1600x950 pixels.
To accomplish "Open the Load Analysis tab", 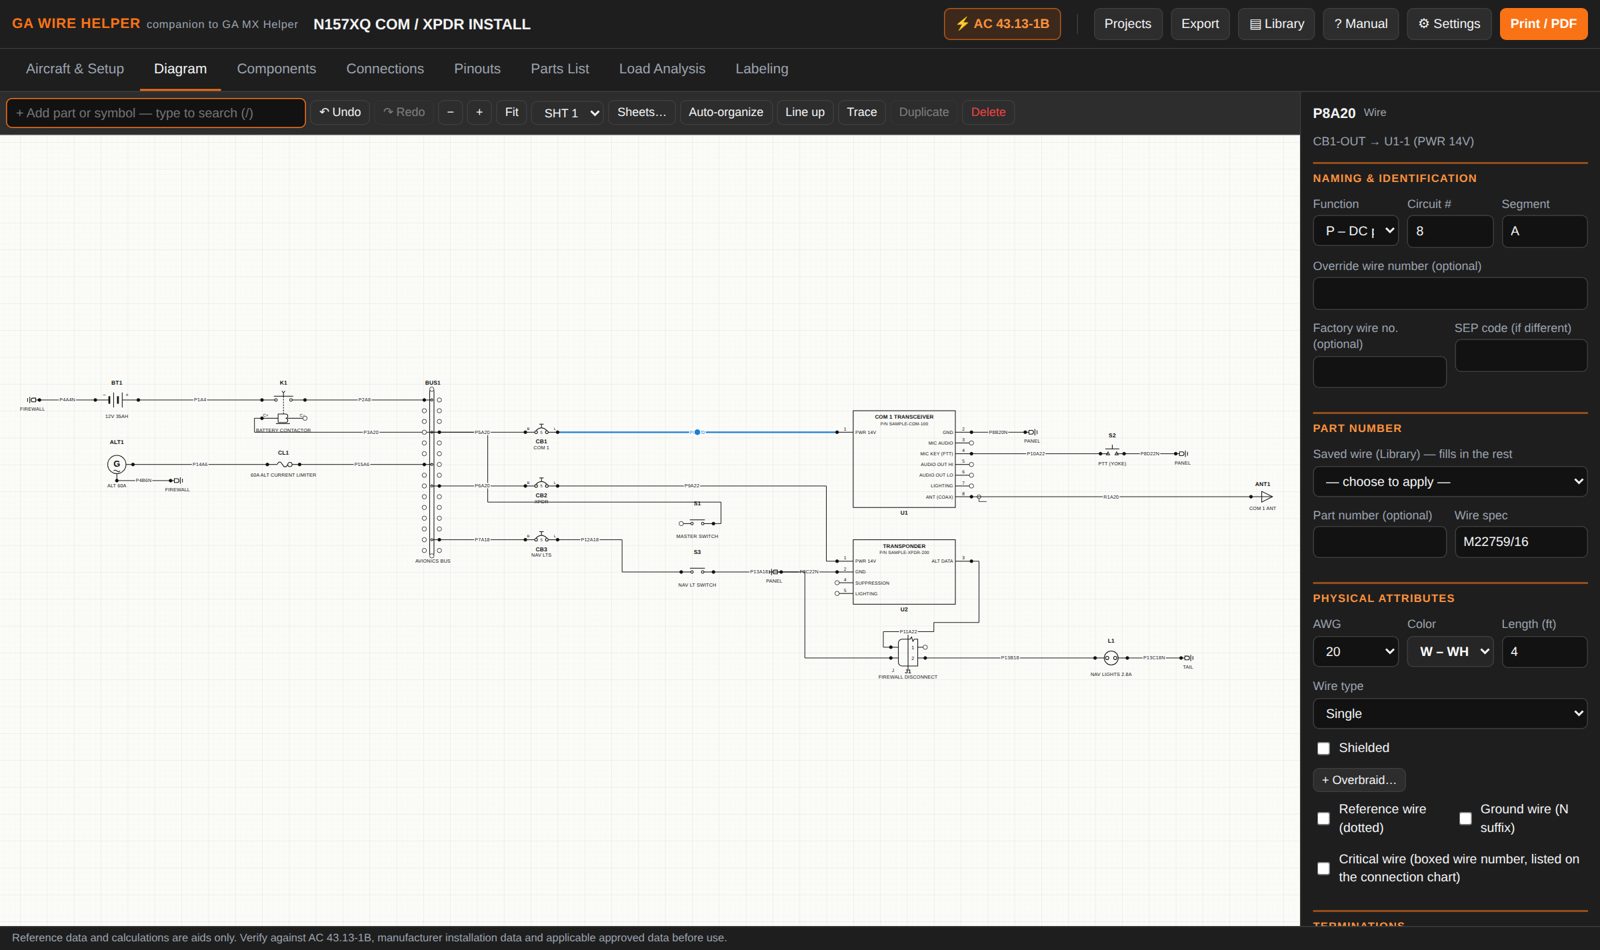I will pos(662,69).
